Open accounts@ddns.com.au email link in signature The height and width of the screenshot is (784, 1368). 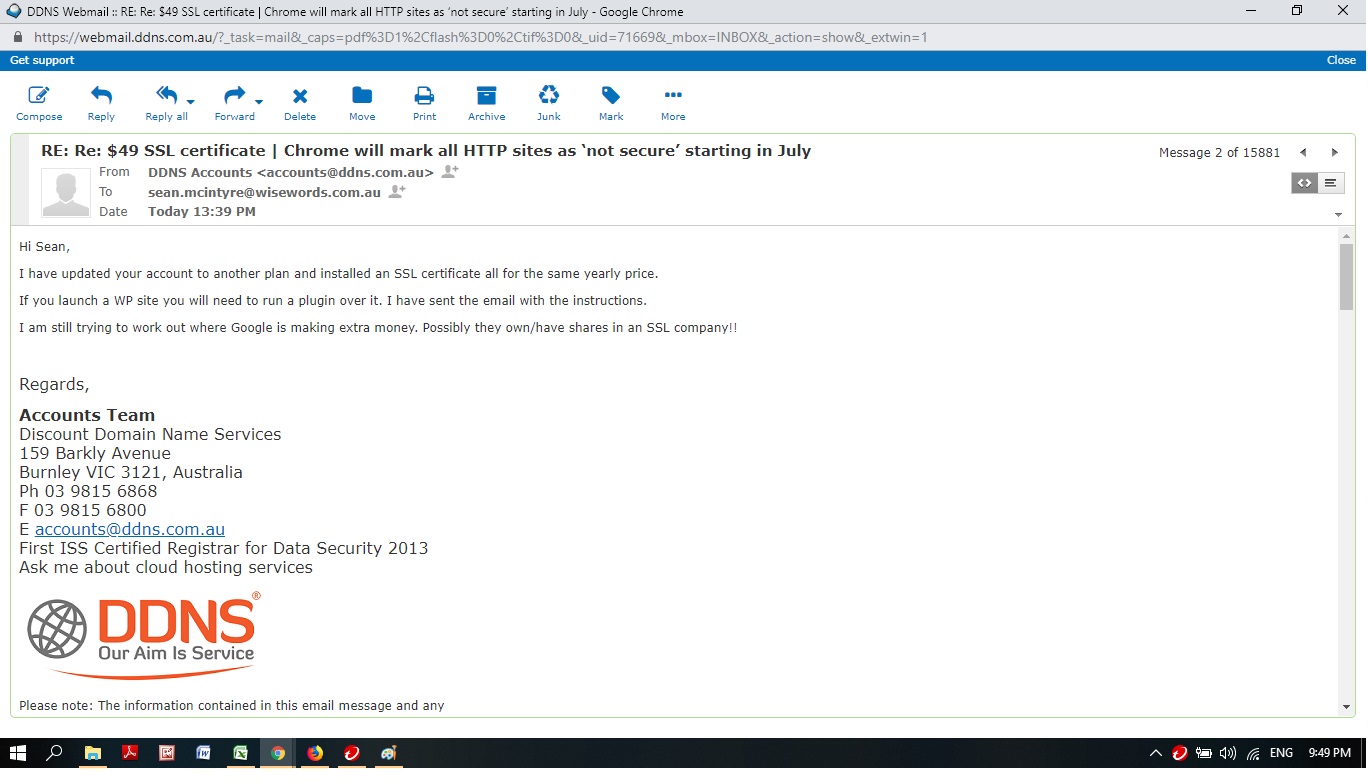(x=130, y=529)
